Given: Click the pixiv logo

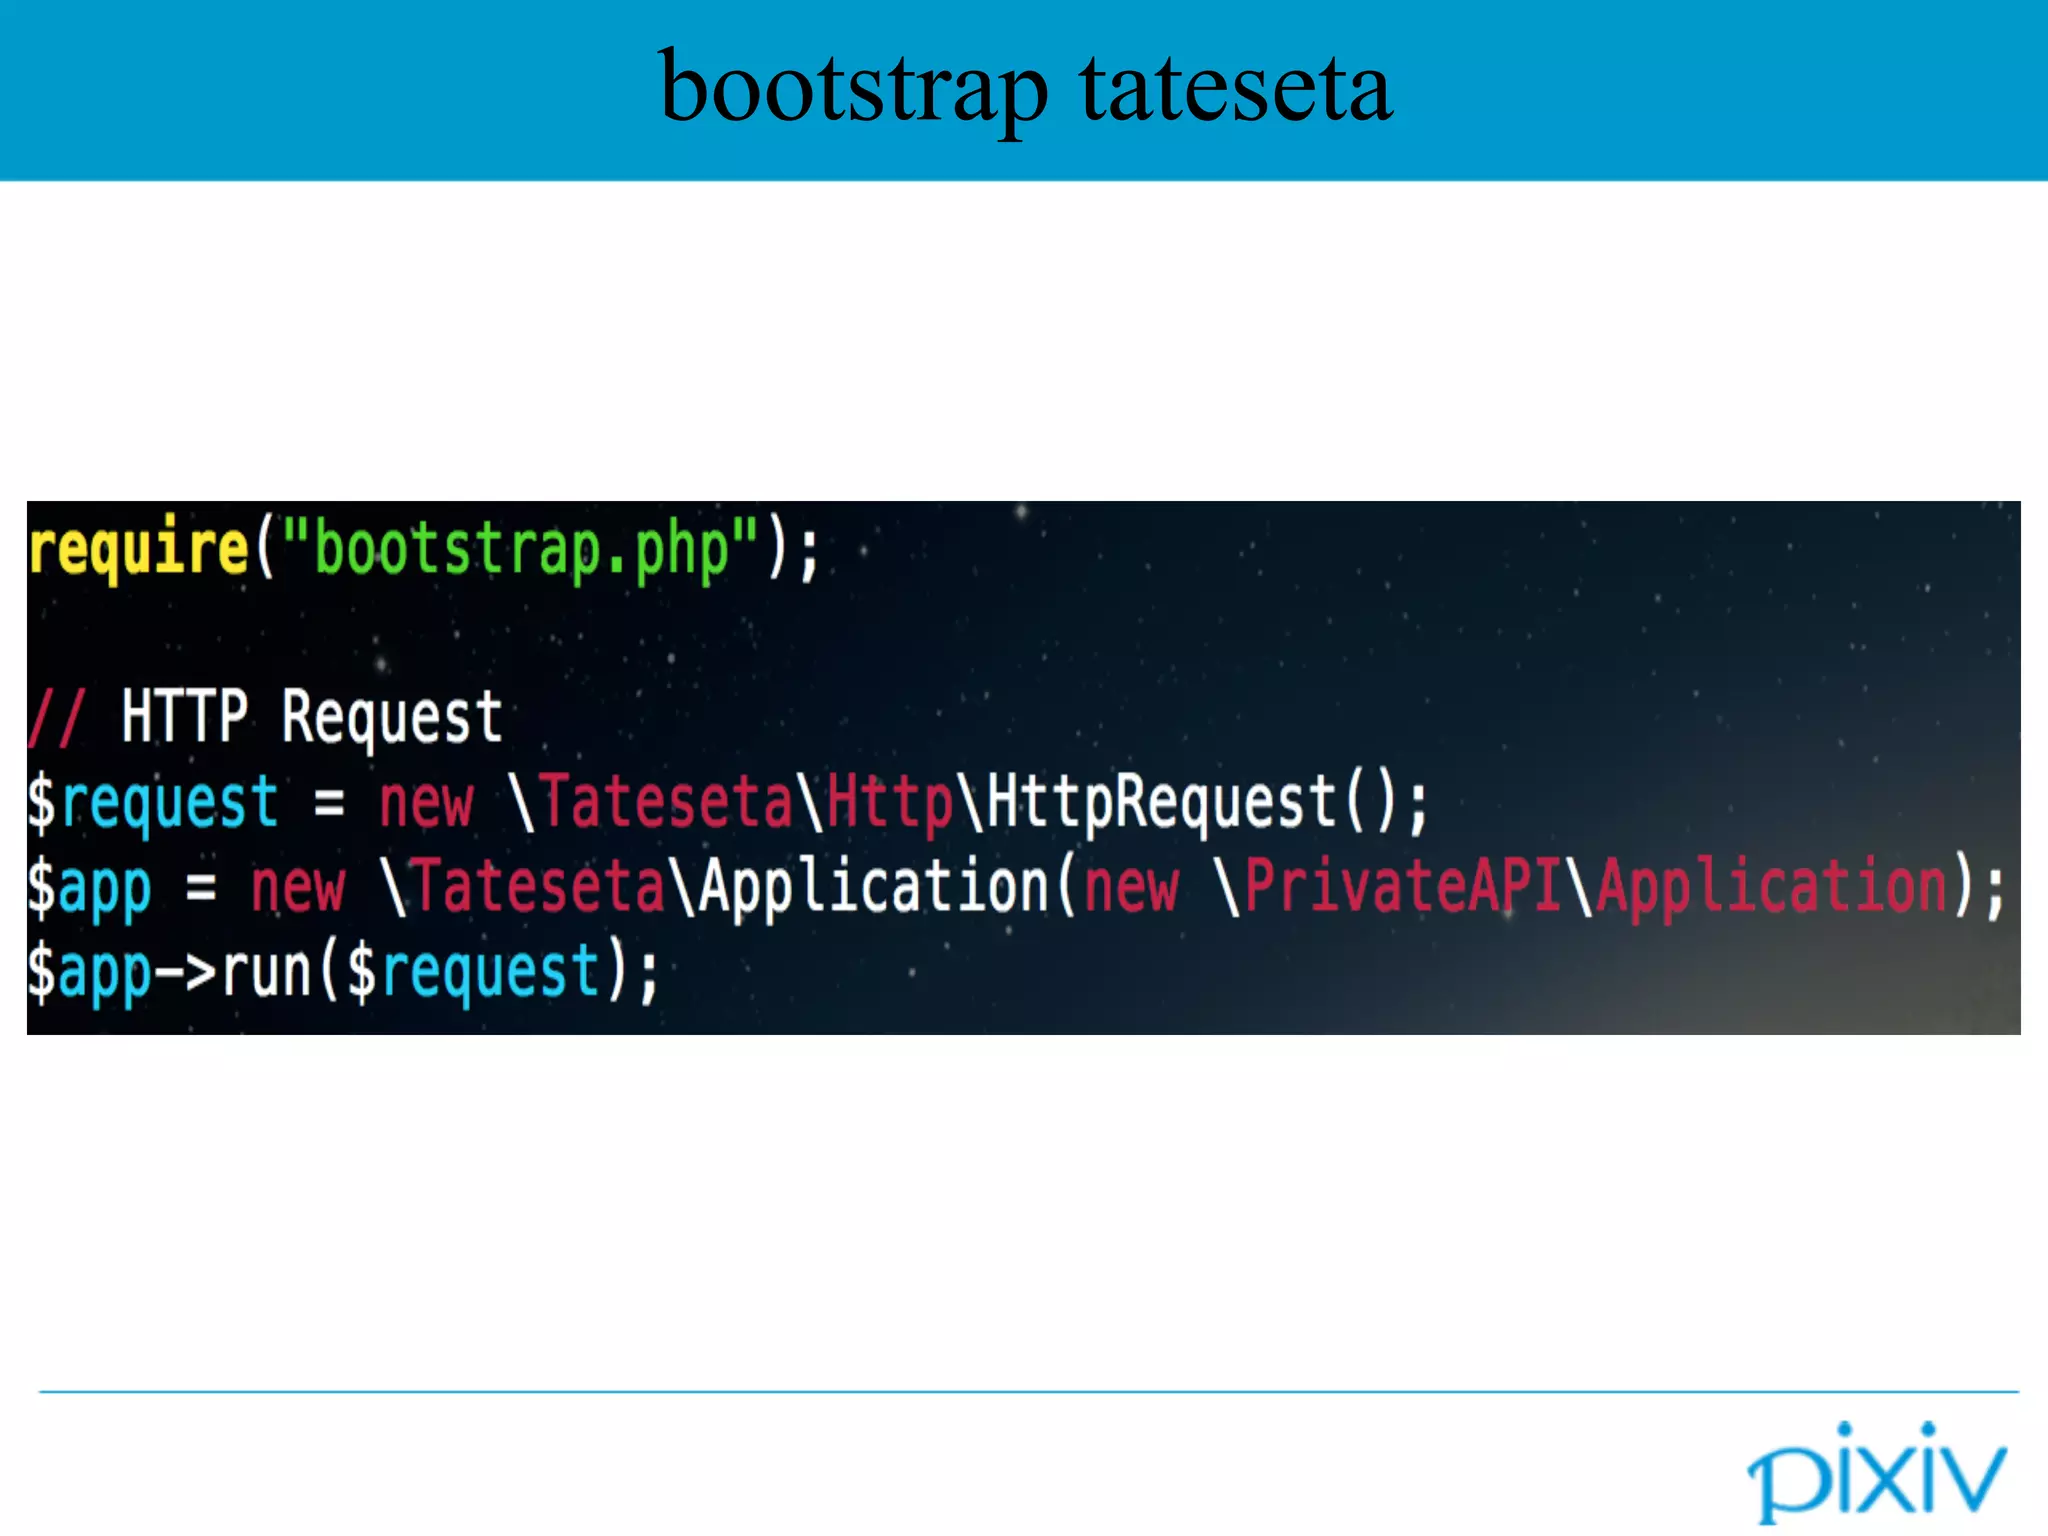Looking at the screenshot, I should 1876,1472.
